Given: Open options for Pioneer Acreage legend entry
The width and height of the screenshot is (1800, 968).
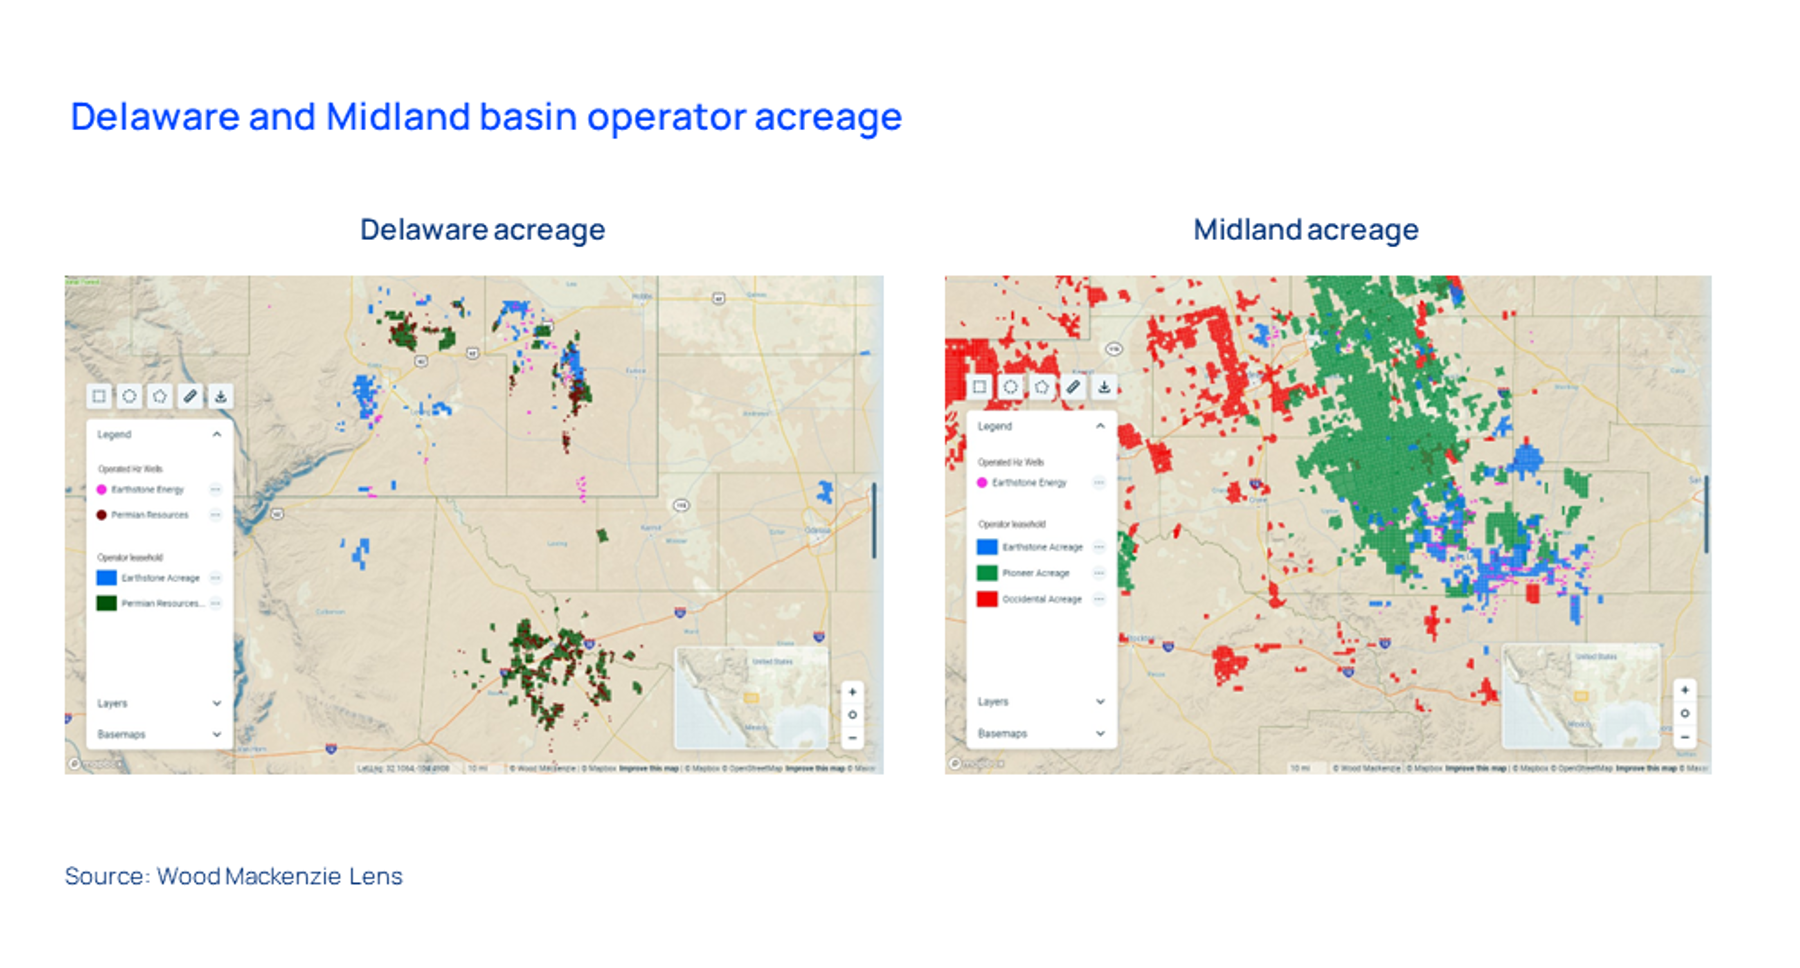Looking at the screenshot, I should (x=1098, y=573).
